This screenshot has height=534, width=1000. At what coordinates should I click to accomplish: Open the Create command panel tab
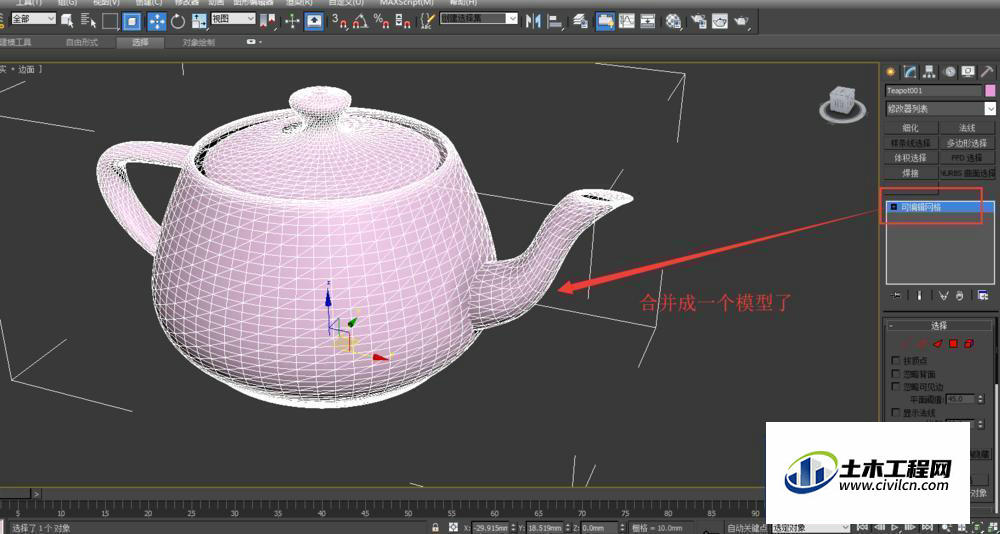890,71
